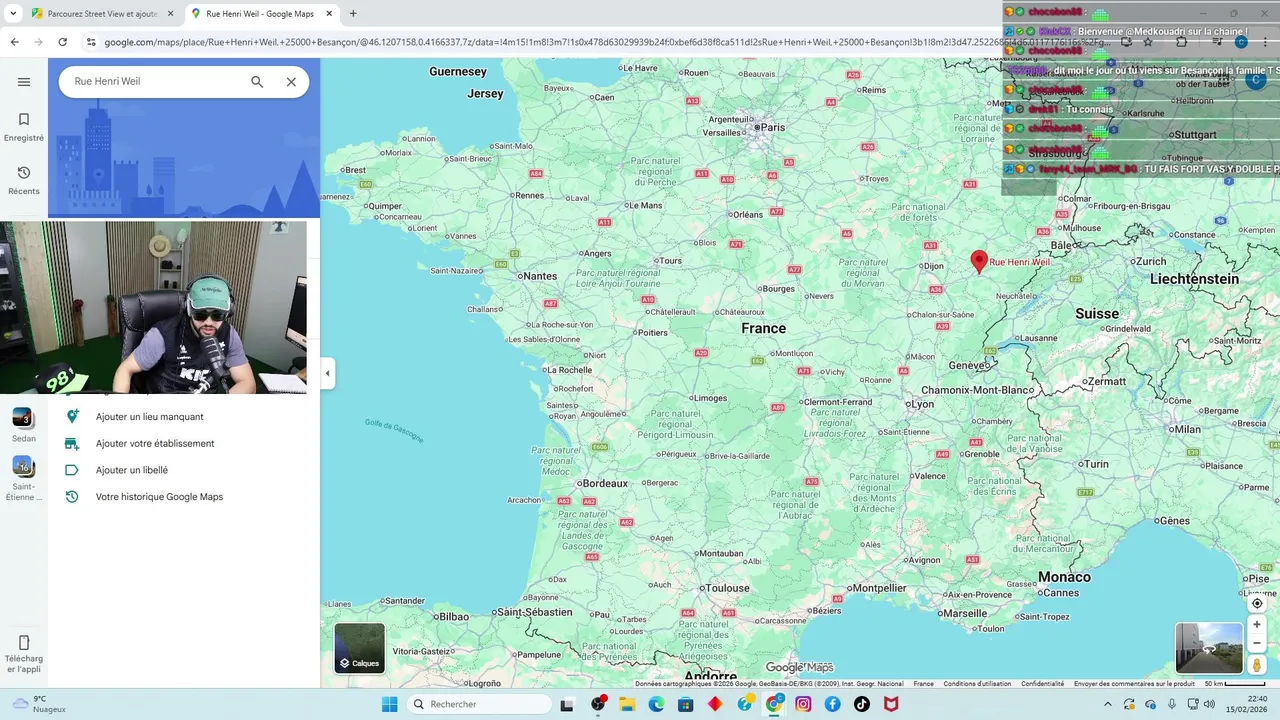The width and height of the screenshot is (1280, 720).
Task: Open McAfee from the taskbar
Action: click(891, 704)
